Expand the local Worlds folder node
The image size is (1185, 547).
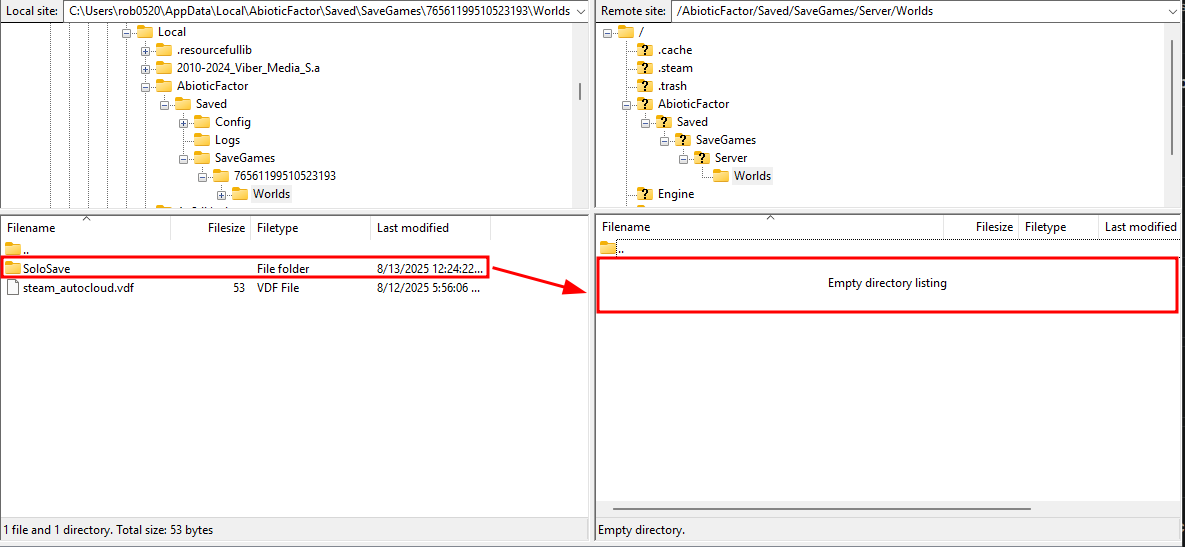[x=221, y=196]
